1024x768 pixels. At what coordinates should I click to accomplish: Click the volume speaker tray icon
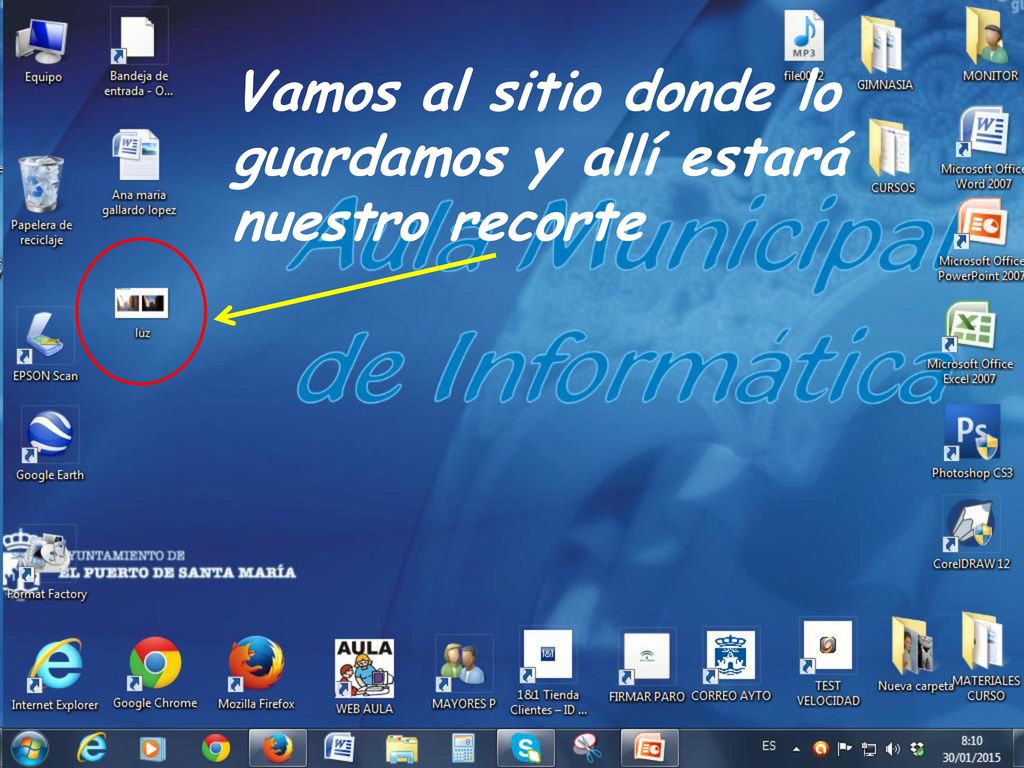tap(892, 748)
